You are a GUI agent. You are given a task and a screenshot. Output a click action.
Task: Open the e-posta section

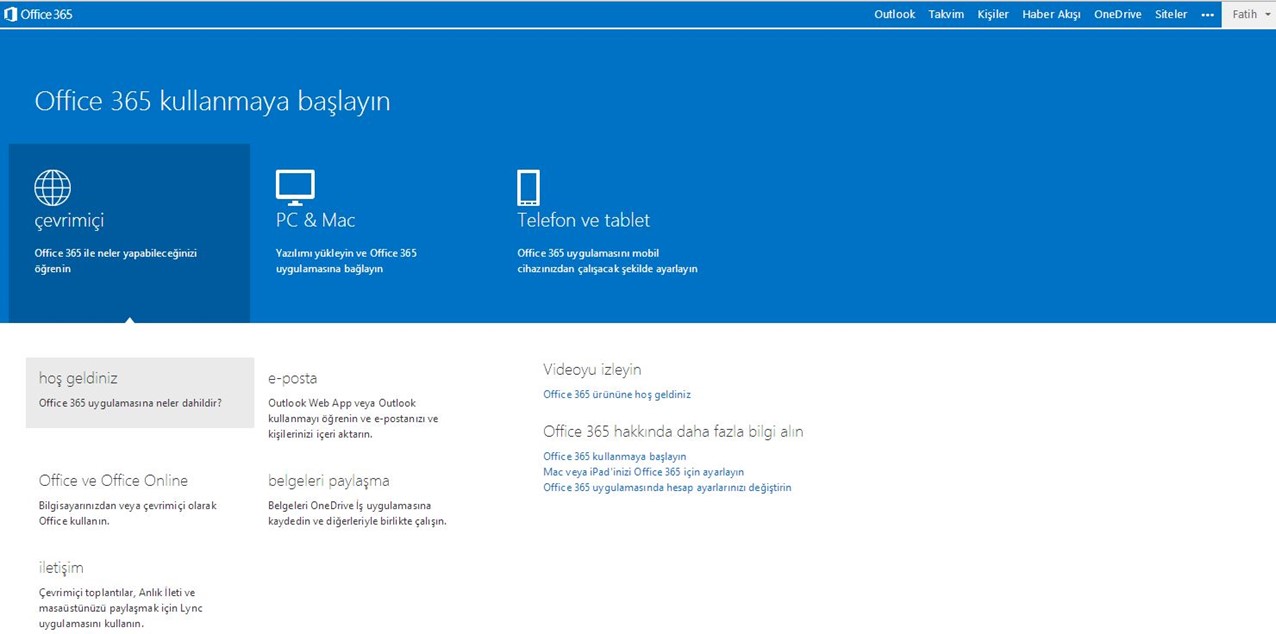292,378
